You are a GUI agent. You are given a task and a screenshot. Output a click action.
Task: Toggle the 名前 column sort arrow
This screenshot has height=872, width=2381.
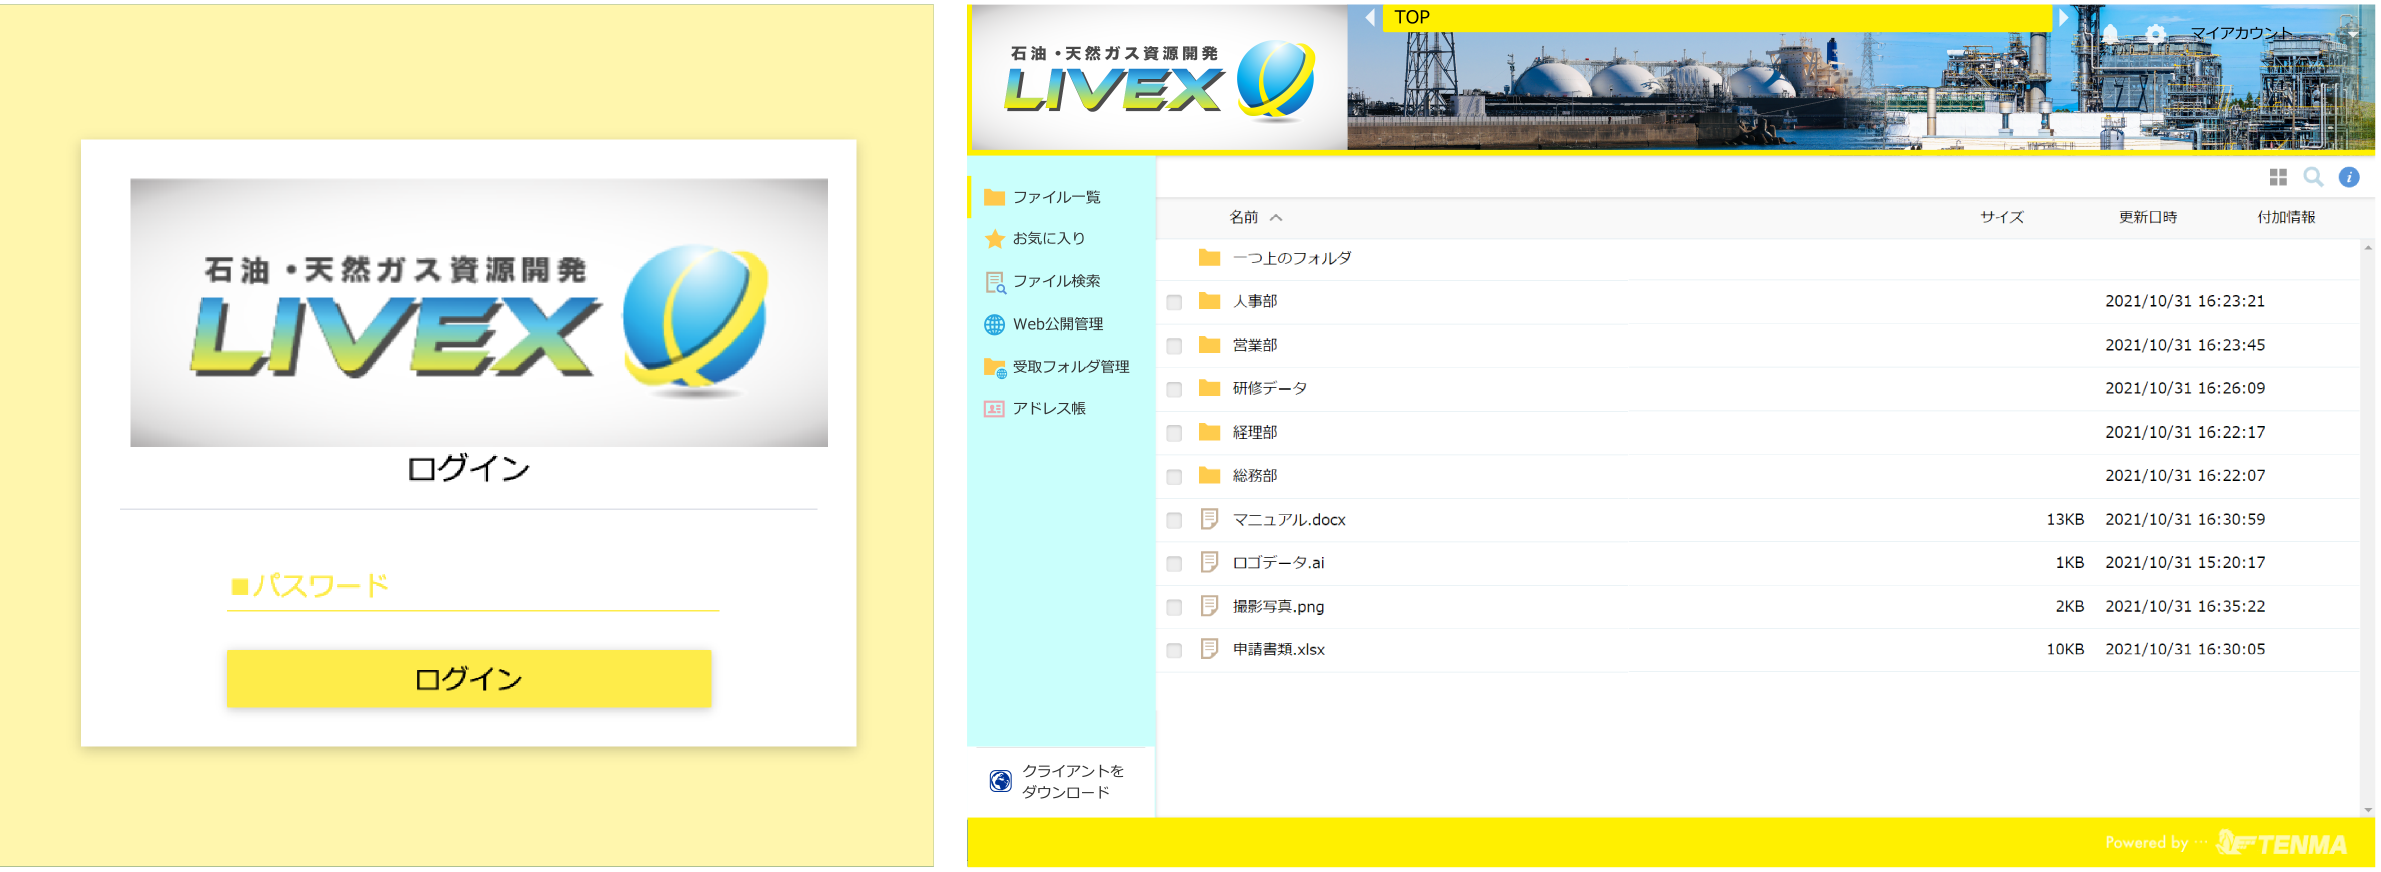point(1276,217)
